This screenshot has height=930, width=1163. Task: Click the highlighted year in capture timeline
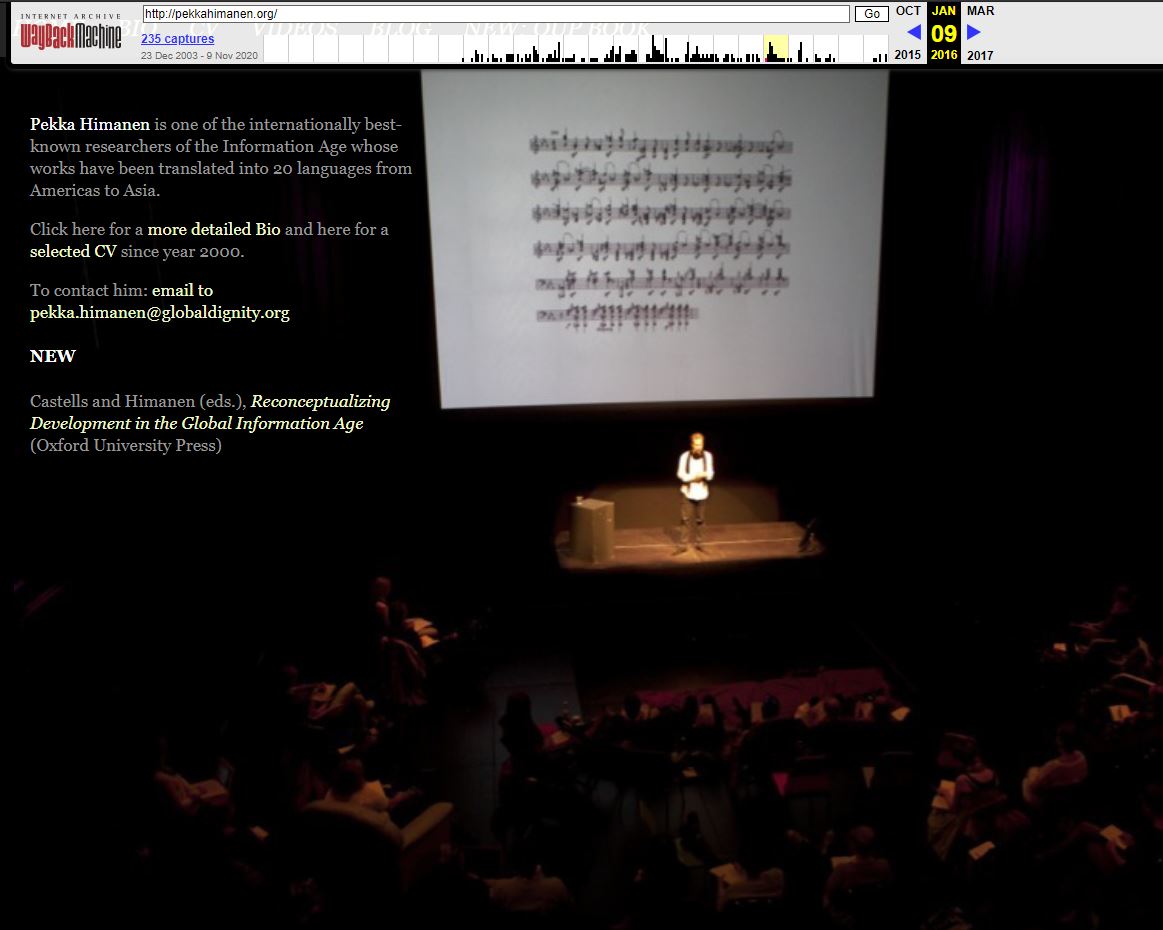[775, 48]
